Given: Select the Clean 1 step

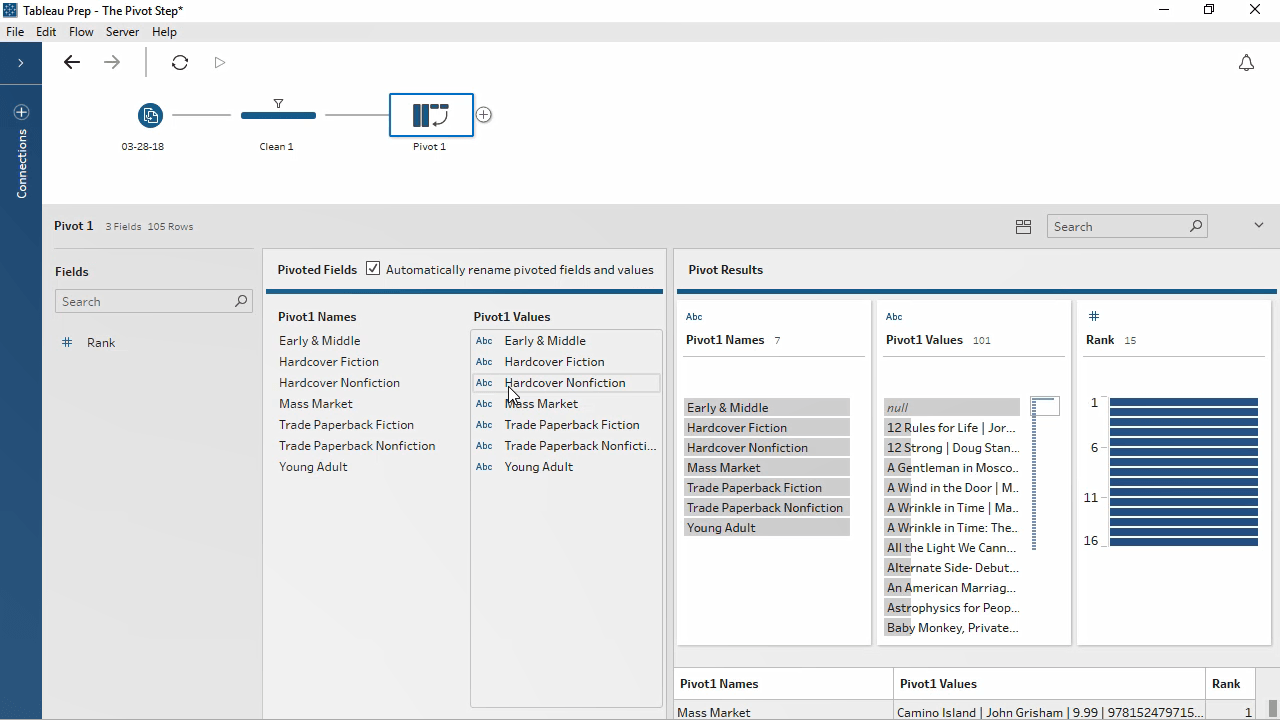Looking at the screenshot, I should pyautogui.click(x=278, y=115).
